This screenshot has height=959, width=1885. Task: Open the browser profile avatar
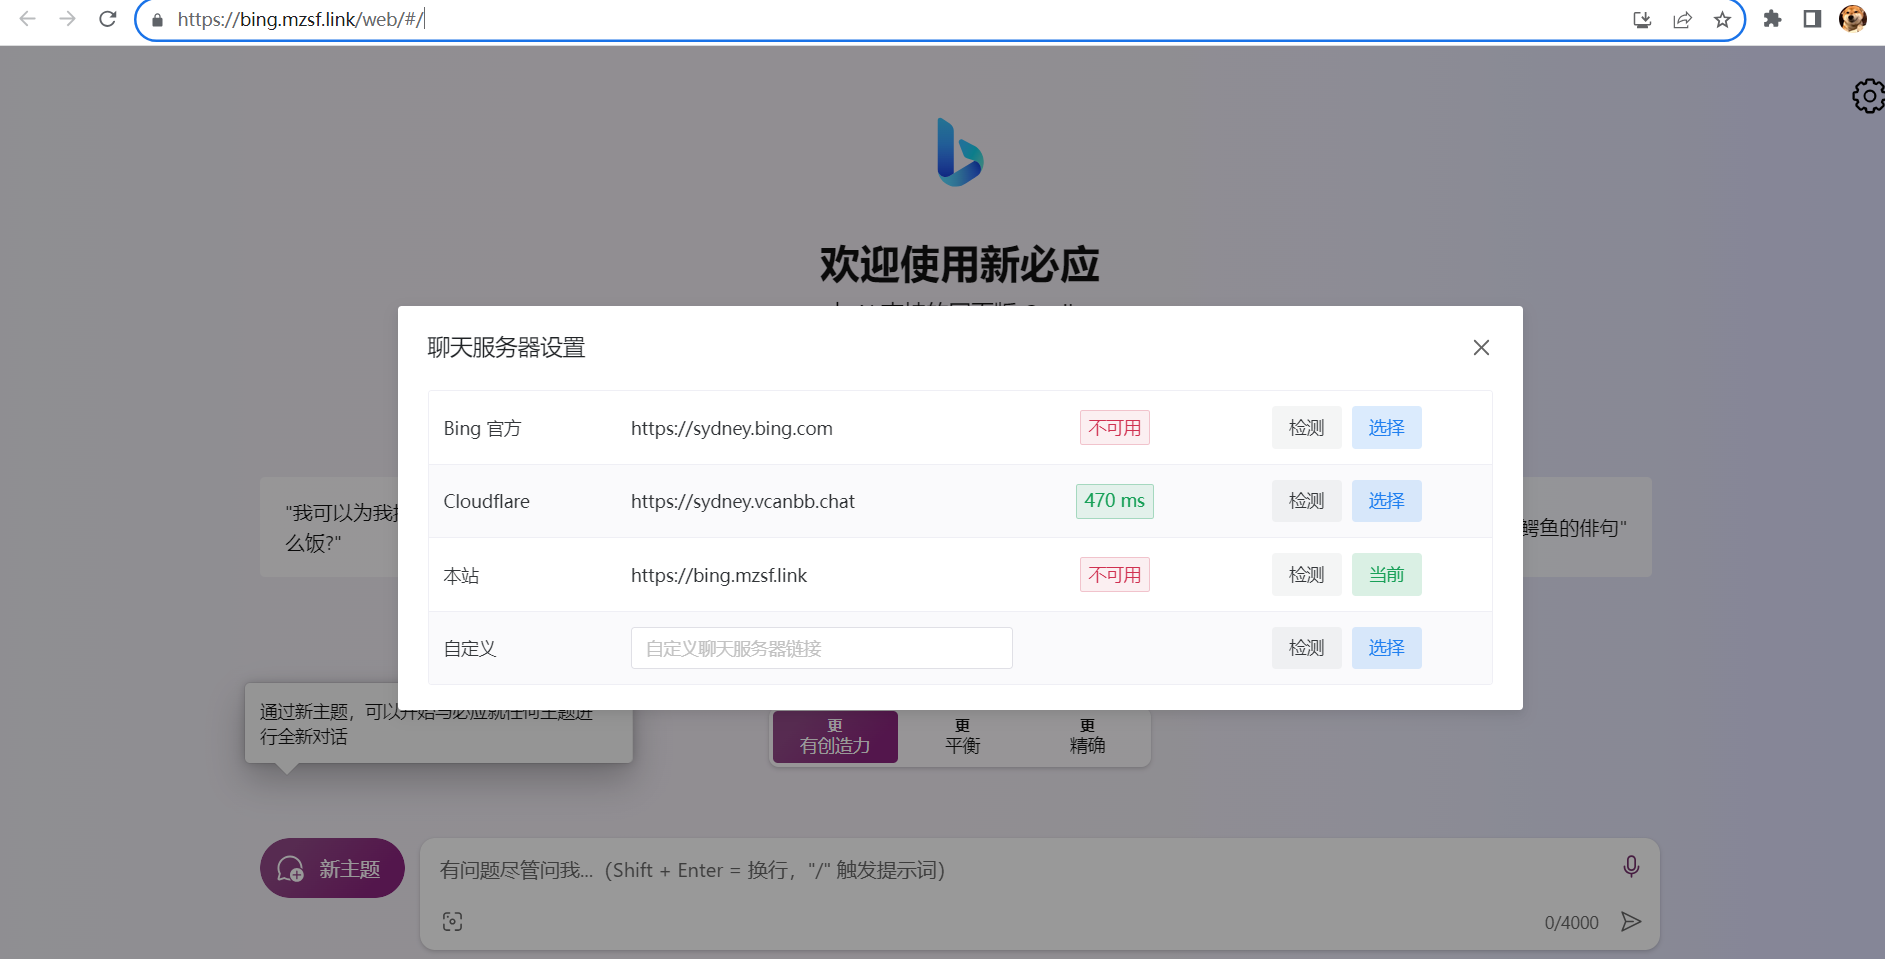click(x=1853, y=19)
